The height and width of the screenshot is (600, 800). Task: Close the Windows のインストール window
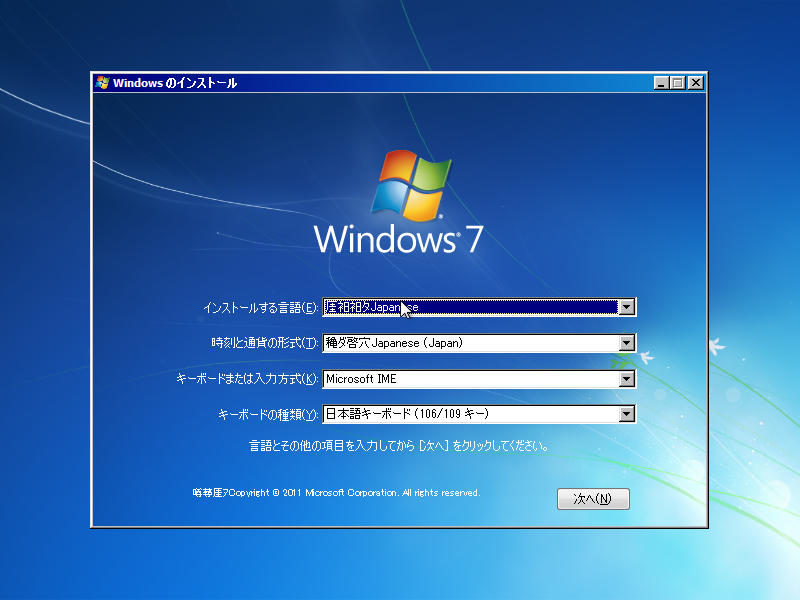pyautogui.click(x=695, y=83)
